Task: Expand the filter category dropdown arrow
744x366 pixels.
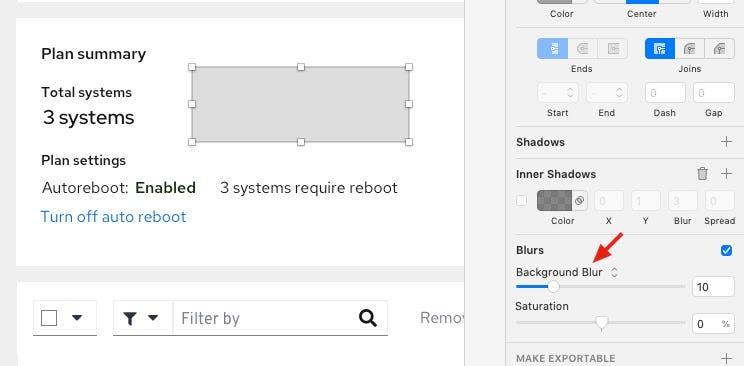Action: click(153, 318)
